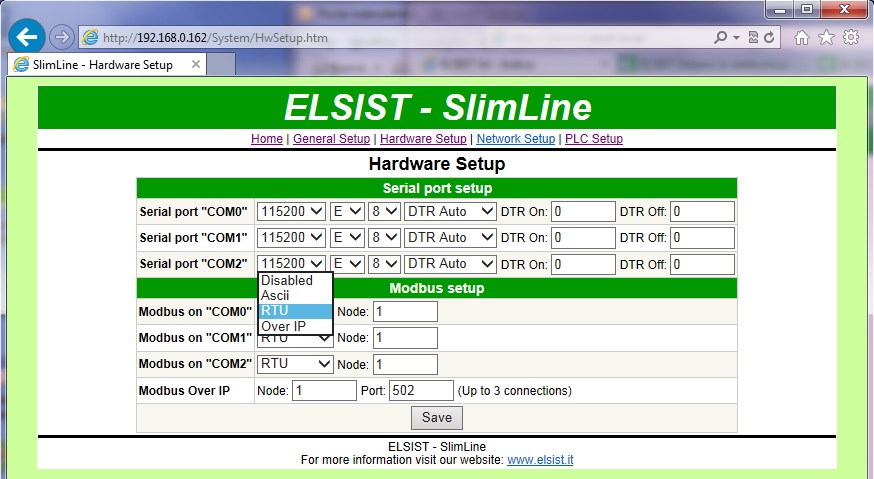Image resolution: width=874 pixels, height=479 pixels.
Task: Open COM1 DTR Auto dropdown
Action: [450, 238]
